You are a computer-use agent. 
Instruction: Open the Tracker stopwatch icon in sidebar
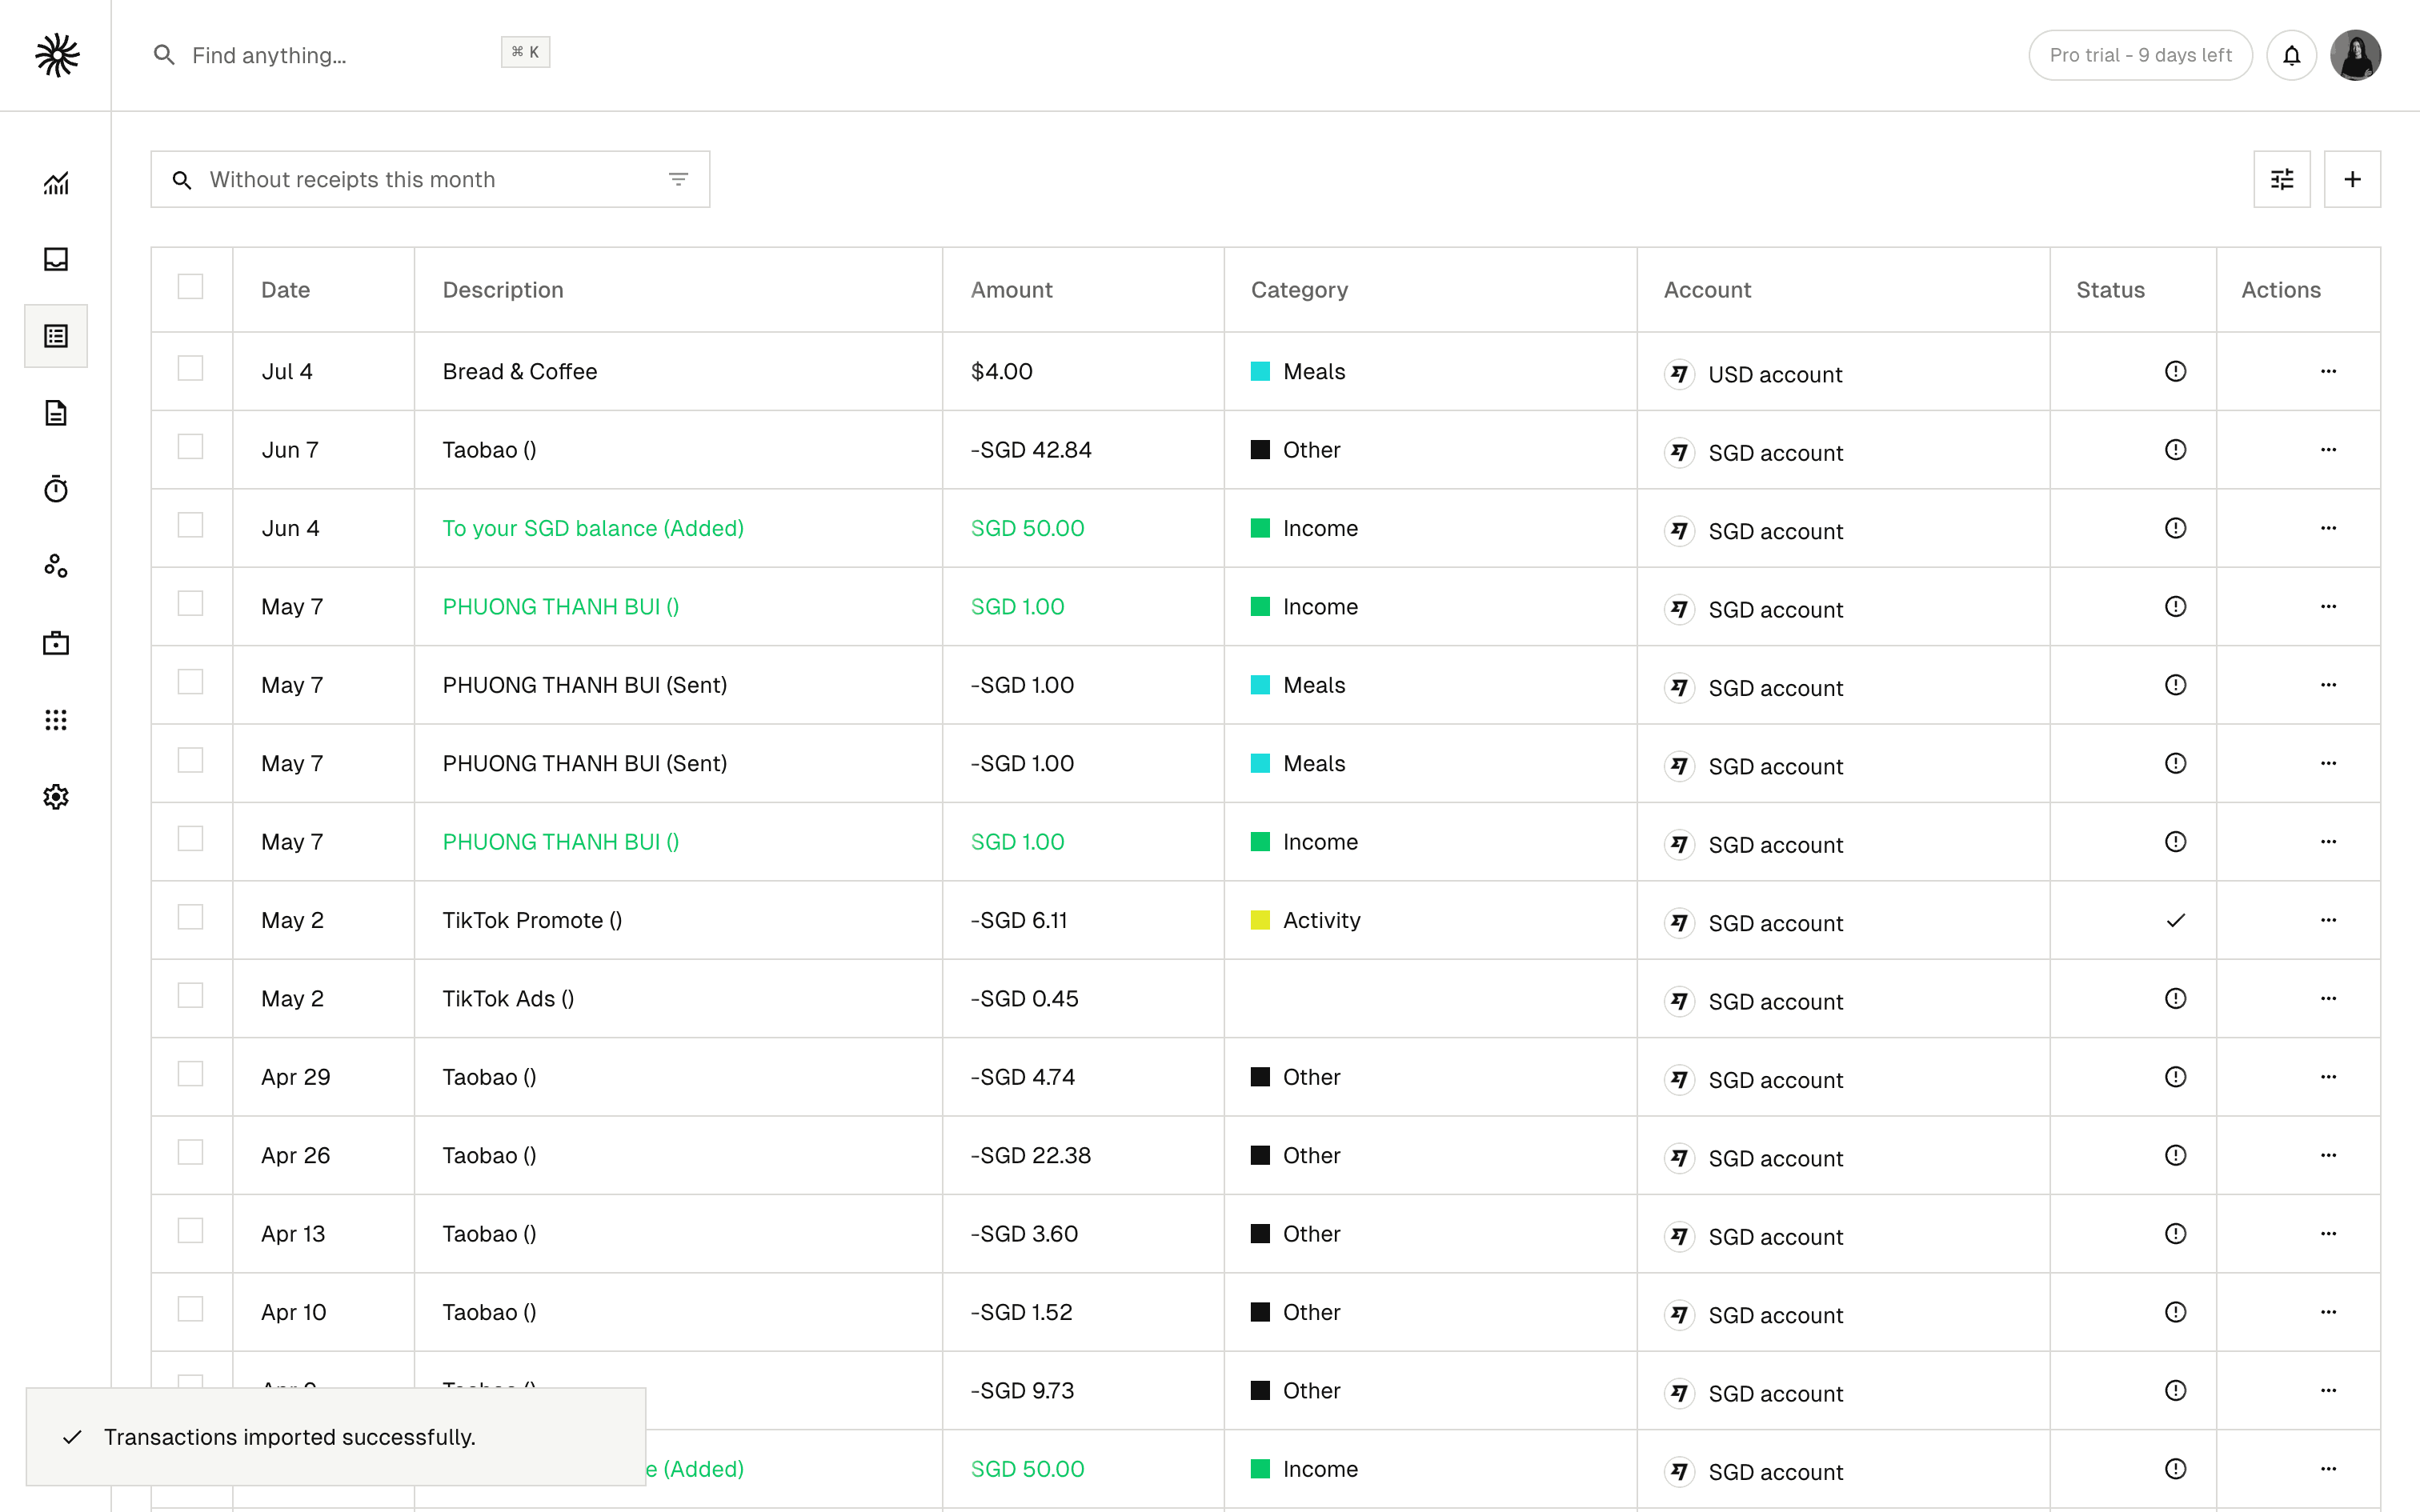point(56,489)
